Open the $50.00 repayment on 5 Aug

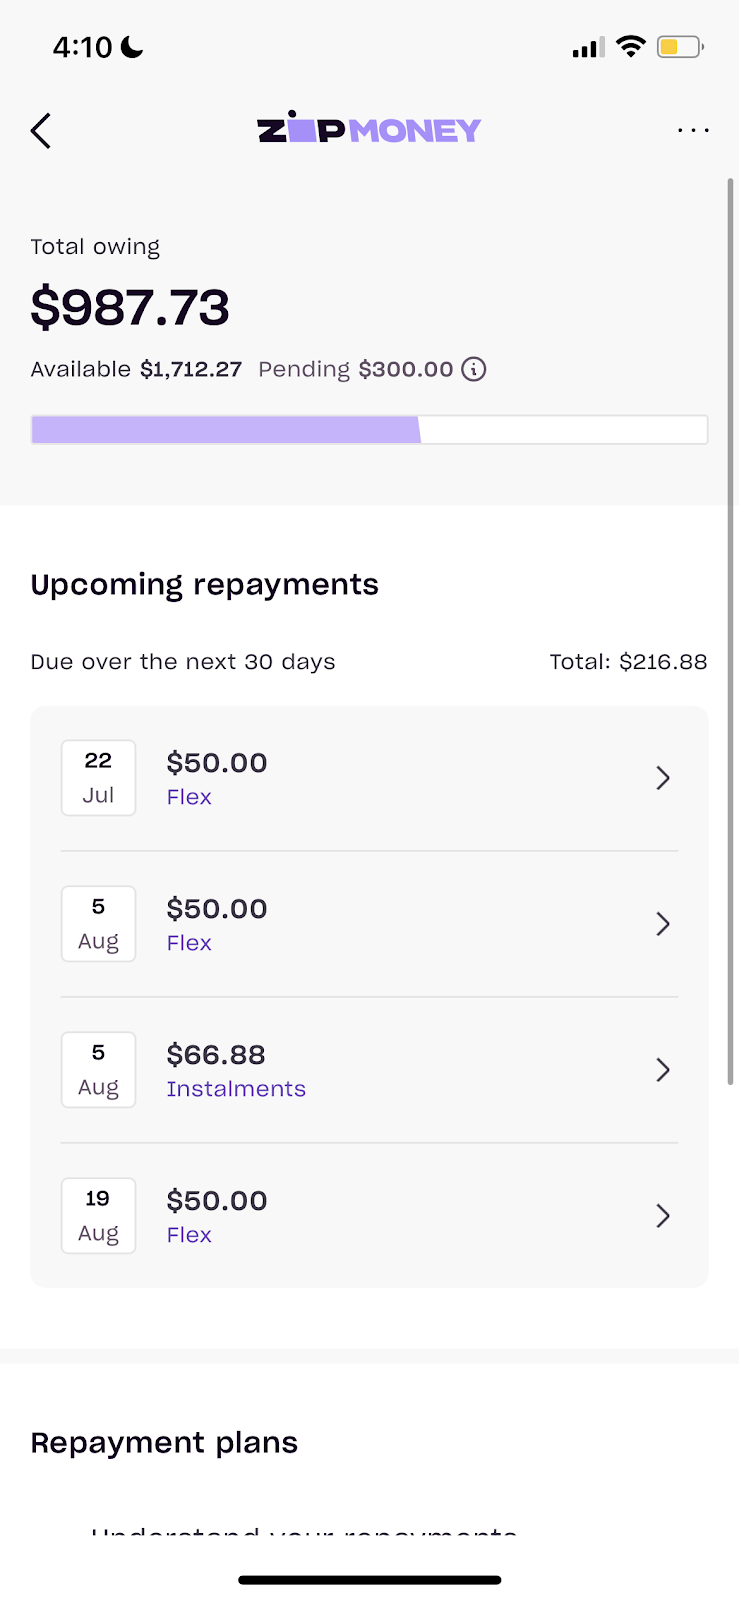(x=369, y=924)
